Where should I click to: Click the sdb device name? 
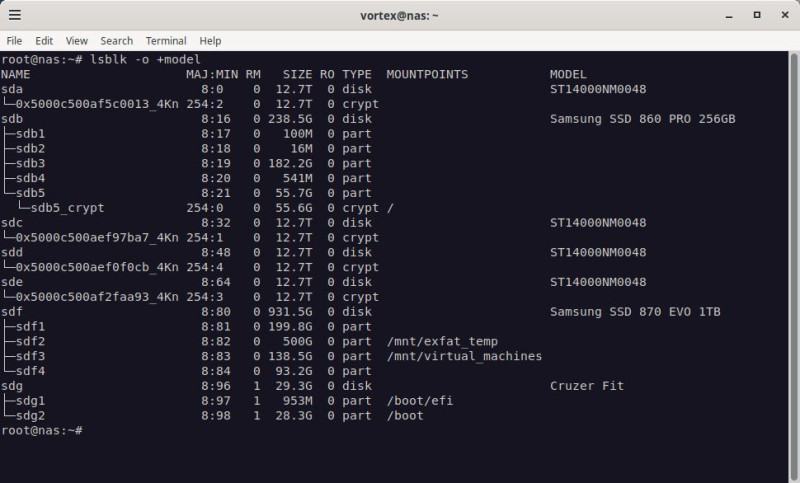(12, 119)
